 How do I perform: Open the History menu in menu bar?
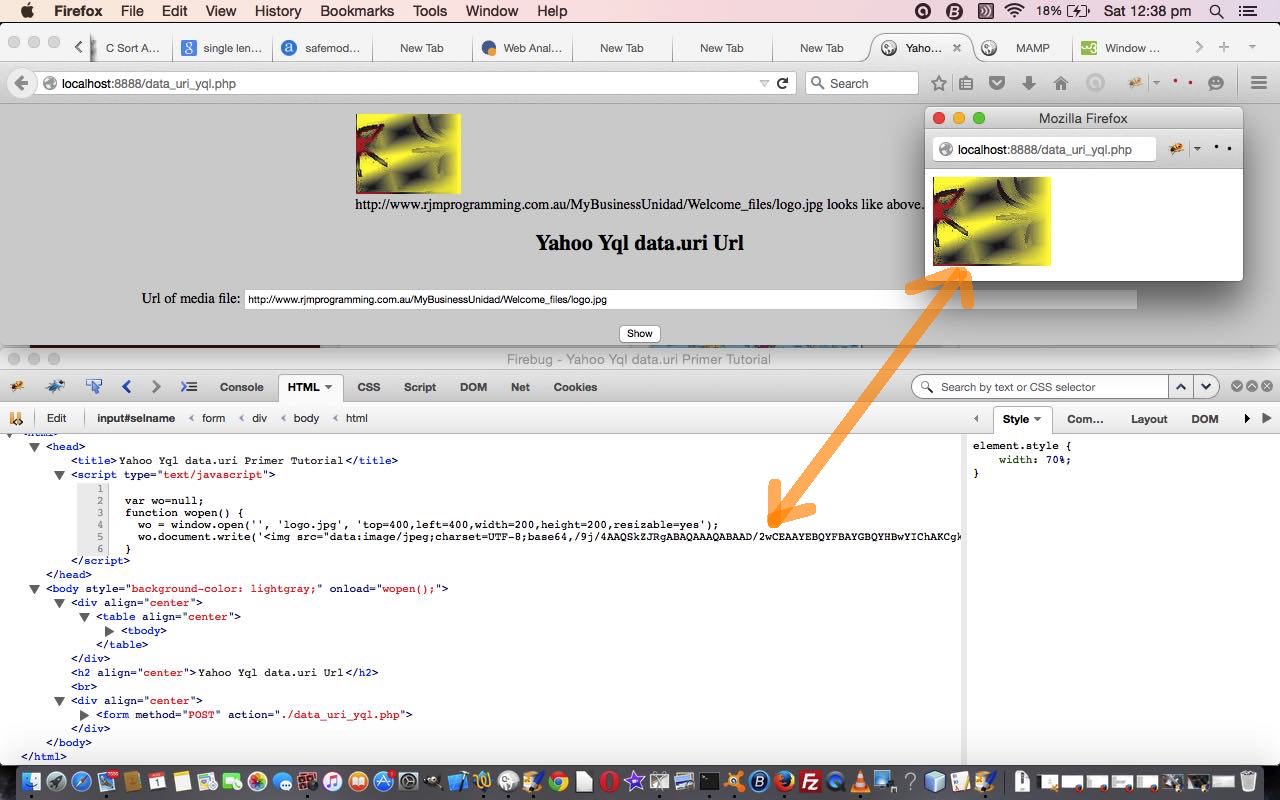click(x=278, y=11)
